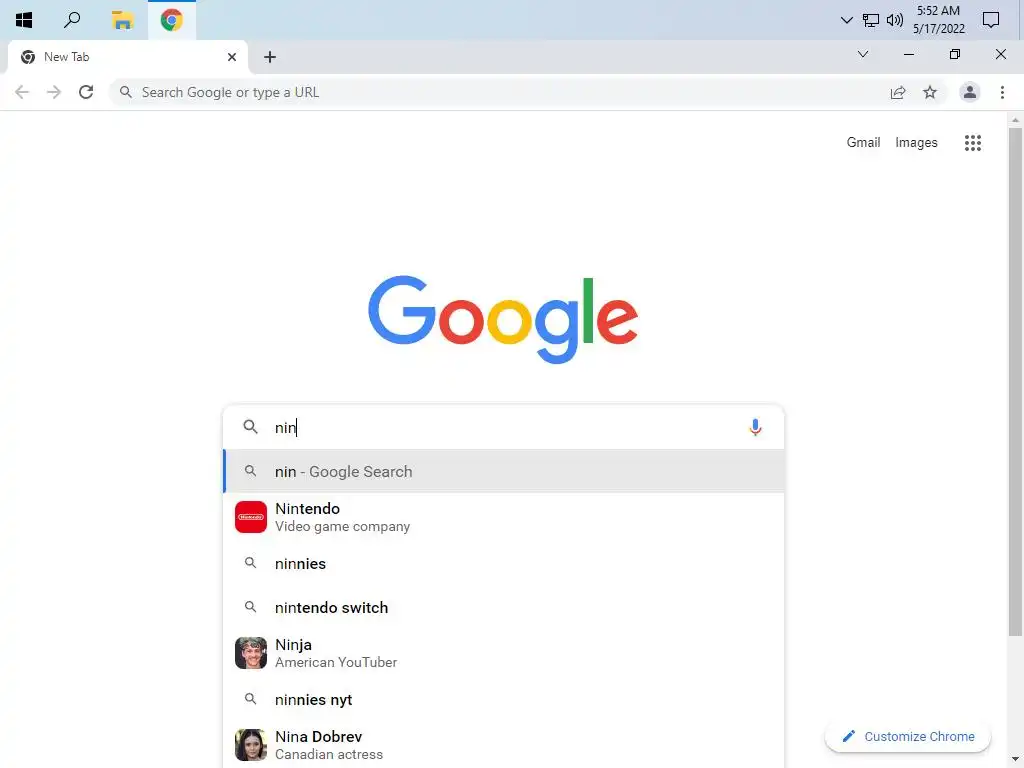Viewport: 1024px width, 768px height.
Task: Open Chrome three-dot menu
Action: point(1002,92)
